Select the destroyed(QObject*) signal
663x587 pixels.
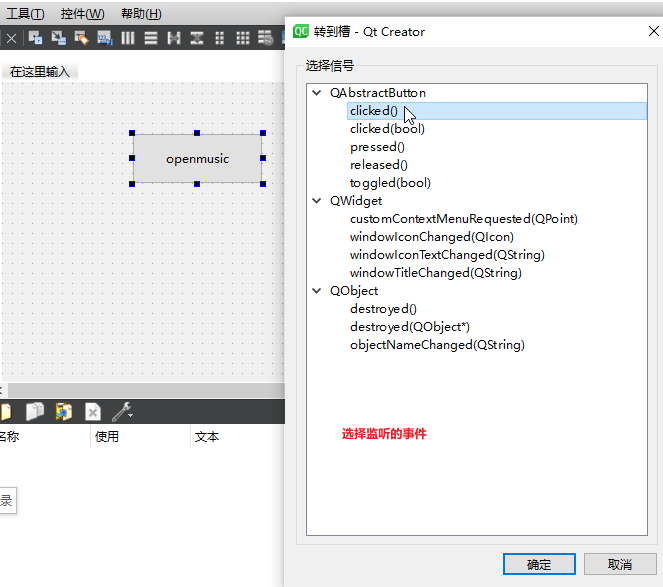[x=410, y=326]
